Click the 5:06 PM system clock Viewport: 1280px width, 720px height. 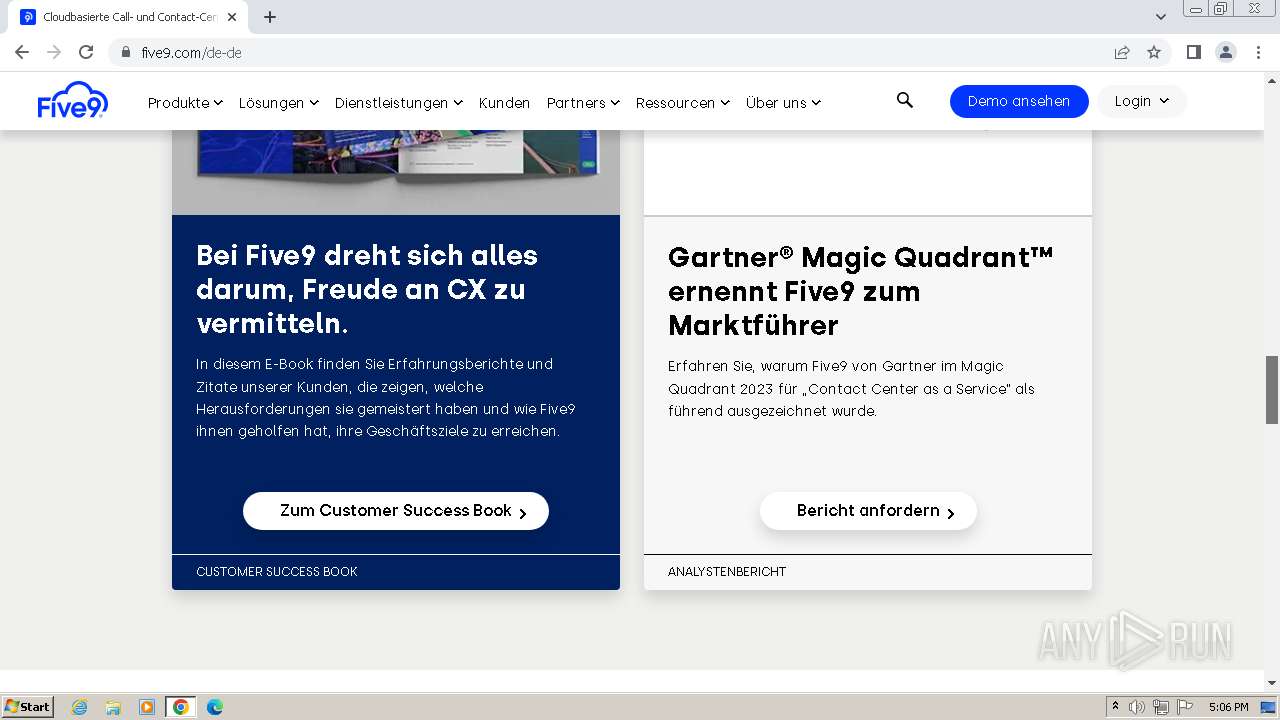1228,707
